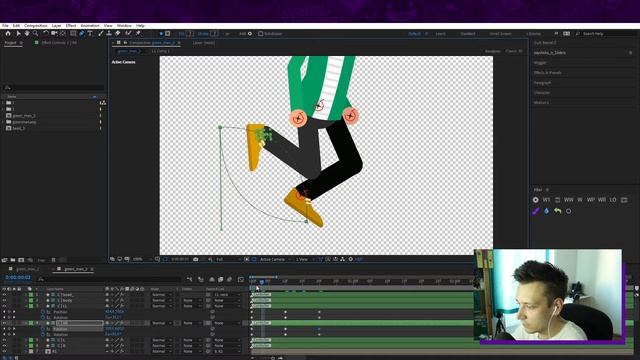This screenshot has width=640, height=360.
Task: Click the trash icon in Project panel
Action: tap(53, 260)
